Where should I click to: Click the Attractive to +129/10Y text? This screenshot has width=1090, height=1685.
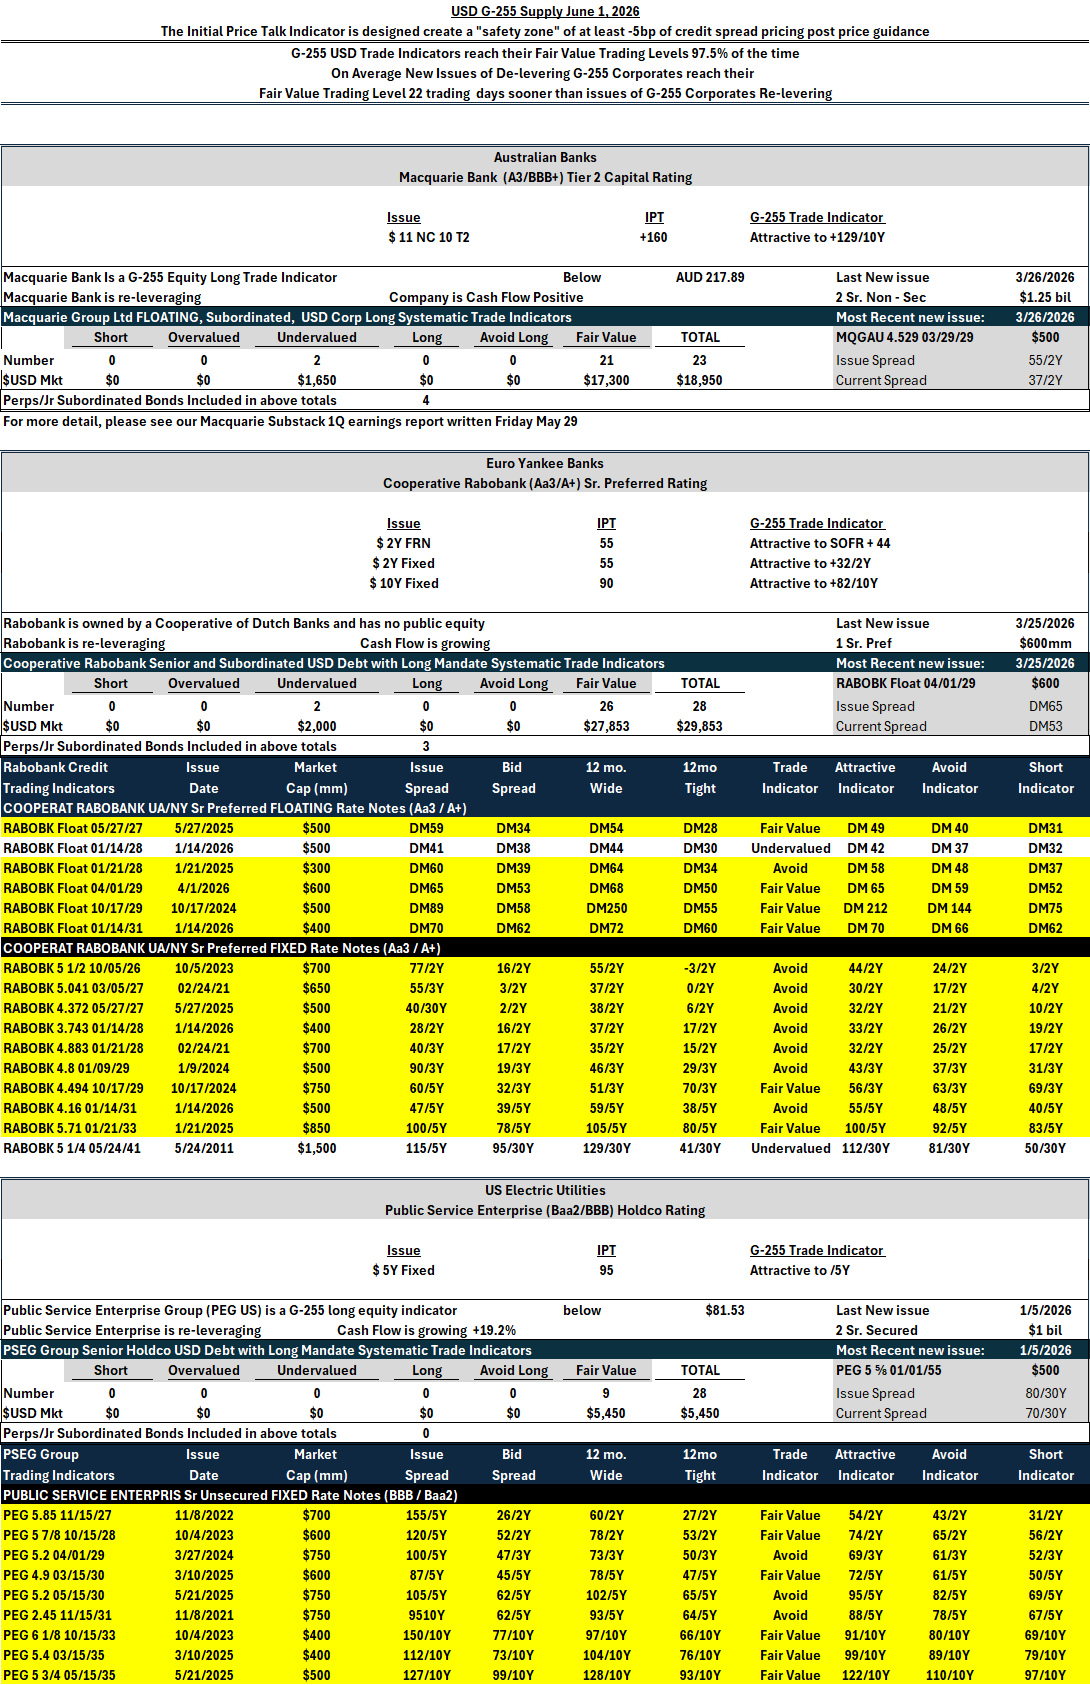click(817, 237)
